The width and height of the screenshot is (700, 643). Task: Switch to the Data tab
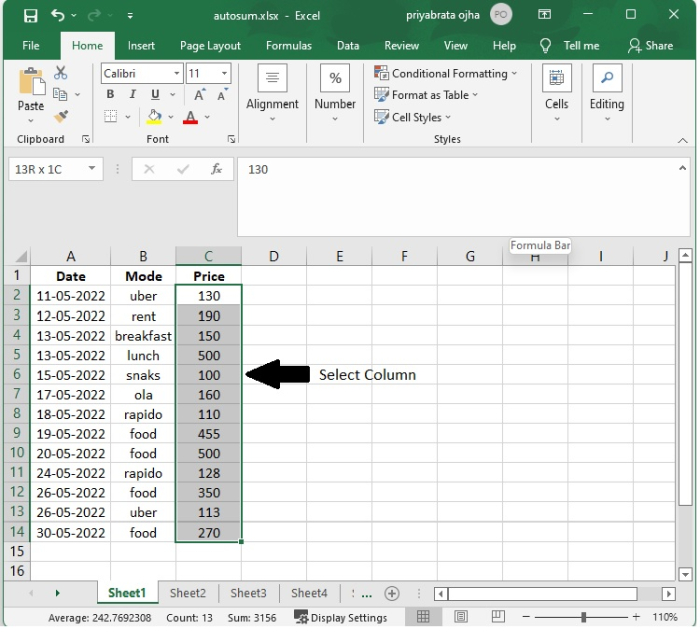click(348, 46)
